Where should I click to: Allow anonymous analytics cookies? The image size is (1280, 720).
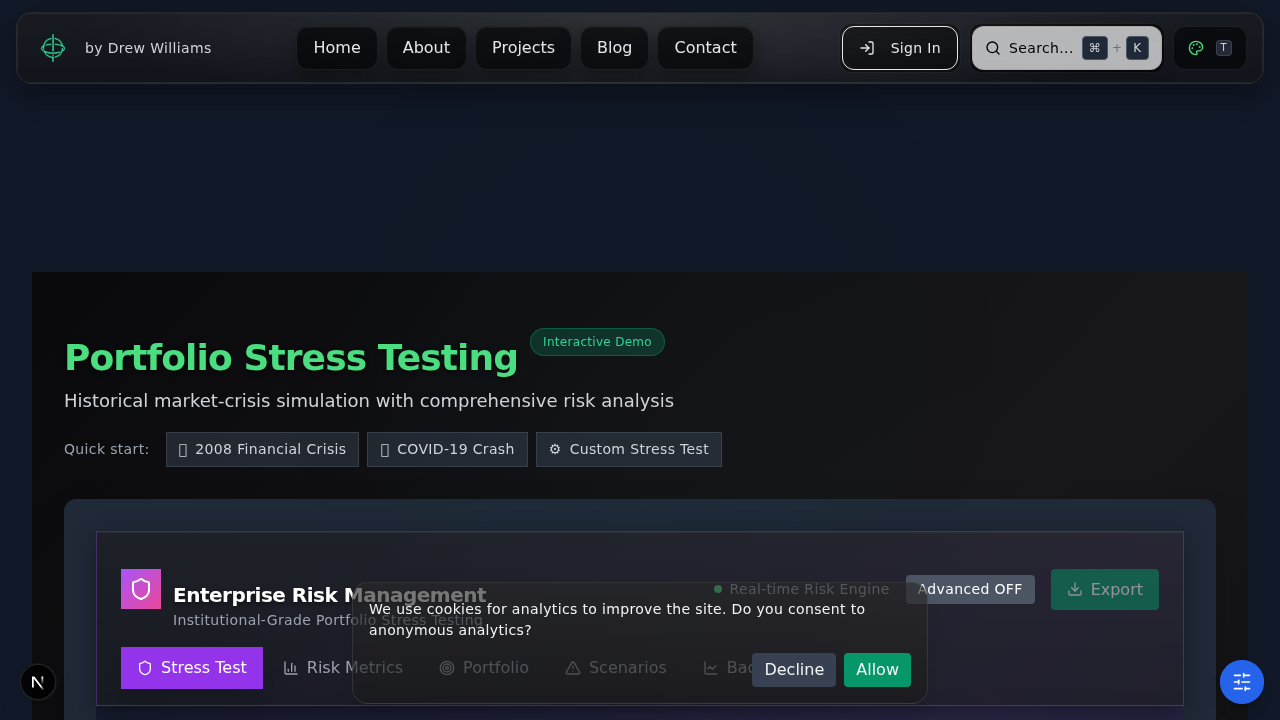(x=877, y=669)
